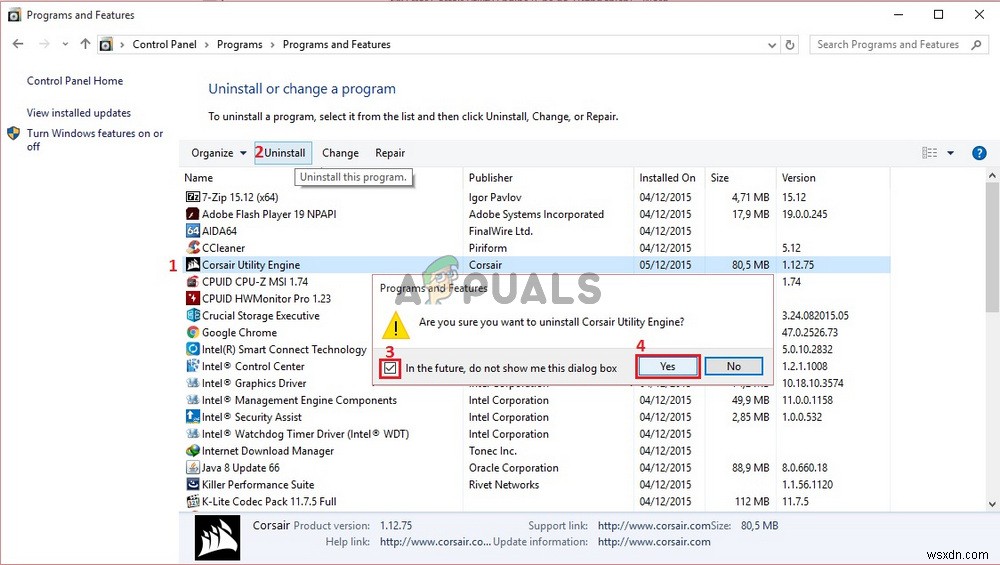Open the recent locations dropdown arrow
Image resolution: width=1000 pixels, height=565 pixels.
[65, 44]
